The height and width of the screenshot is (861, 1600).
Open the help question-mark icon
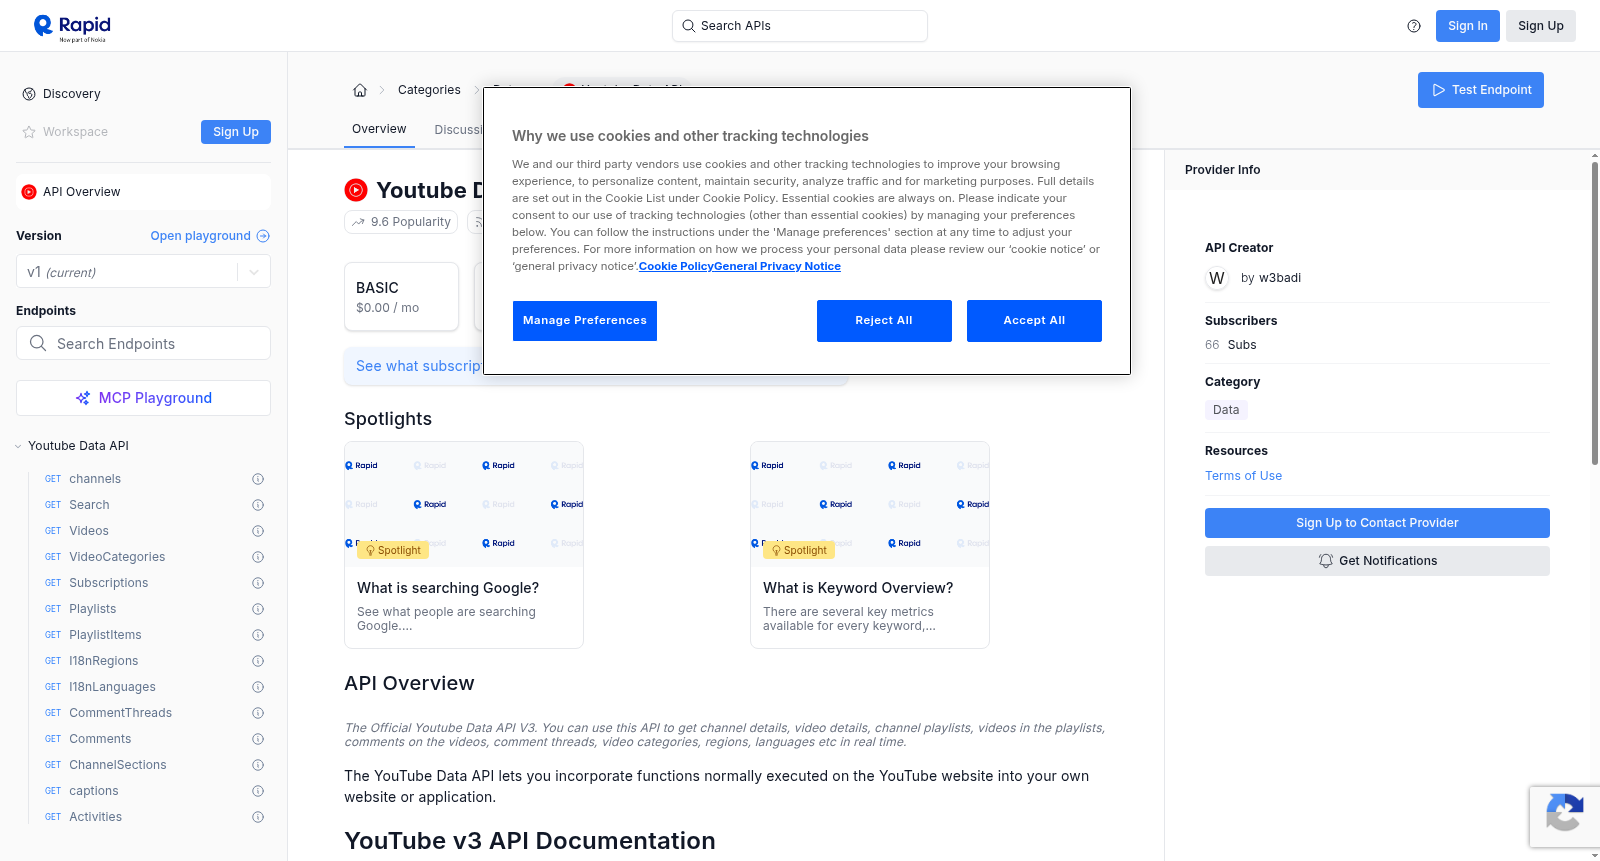(x=1414, y=26)
